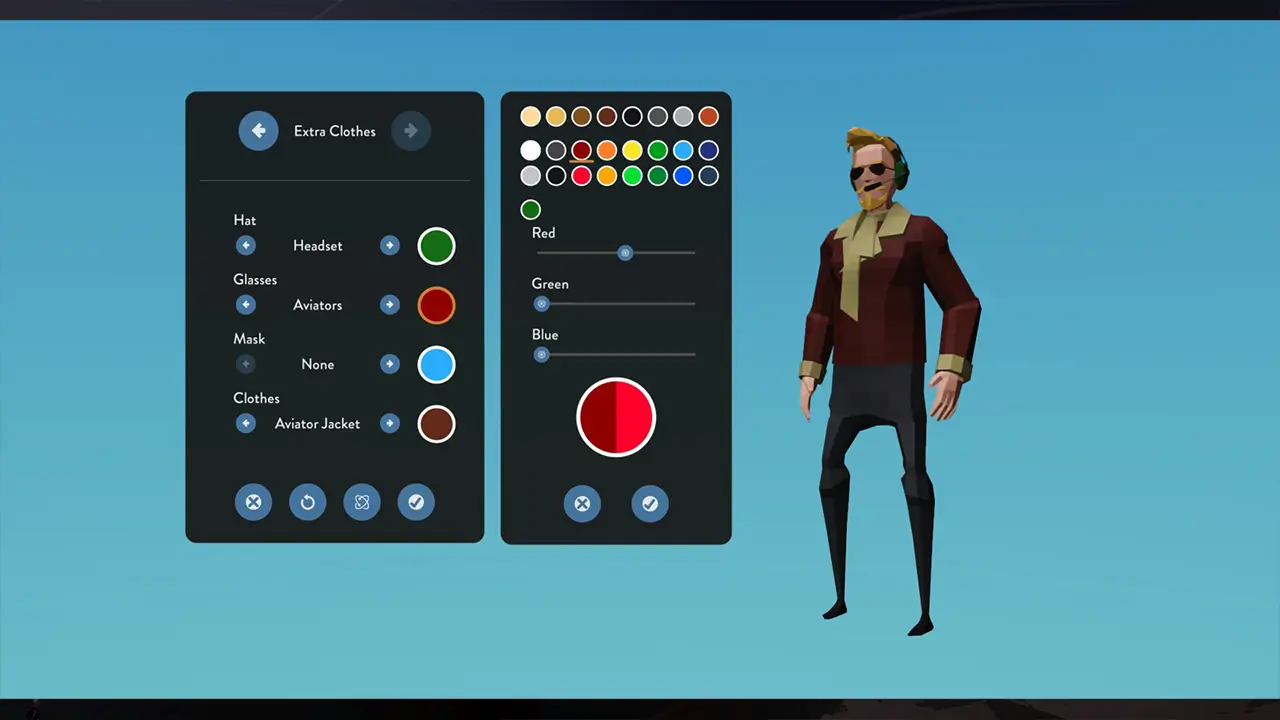
Task: Select previous Glasses style before Aviators
Action: tap(246, 305)
